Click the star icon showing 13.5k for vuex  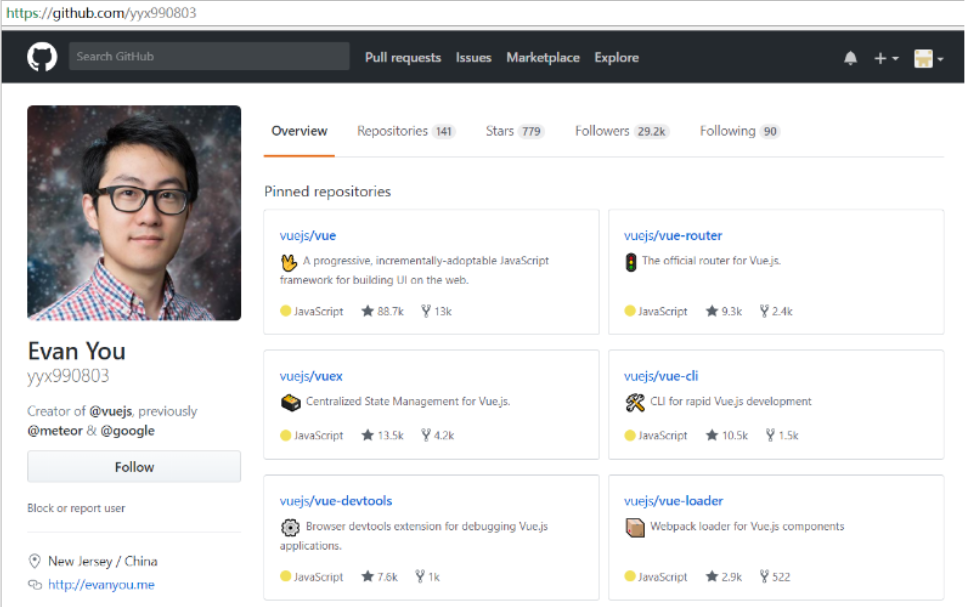click(x=367, y=435)
